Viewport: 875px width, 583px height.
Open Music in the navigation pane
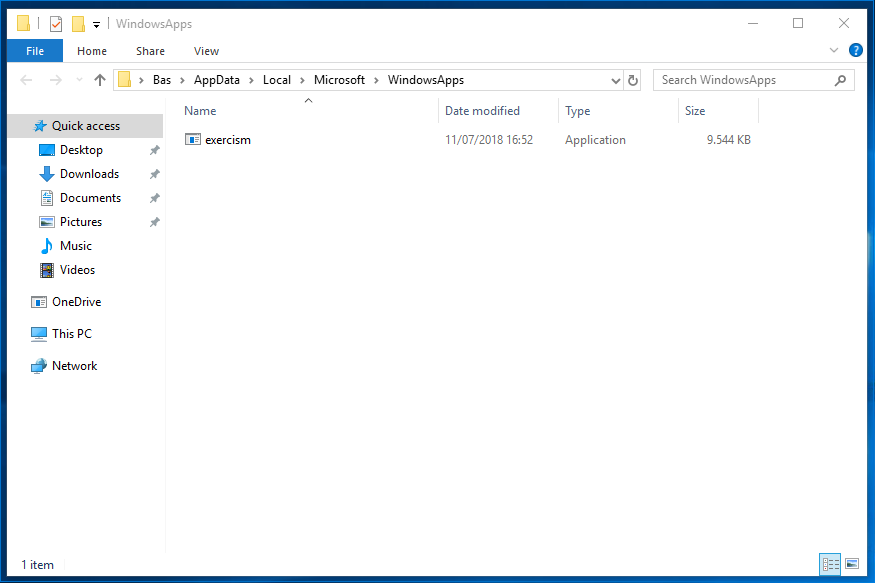point(76,246)
